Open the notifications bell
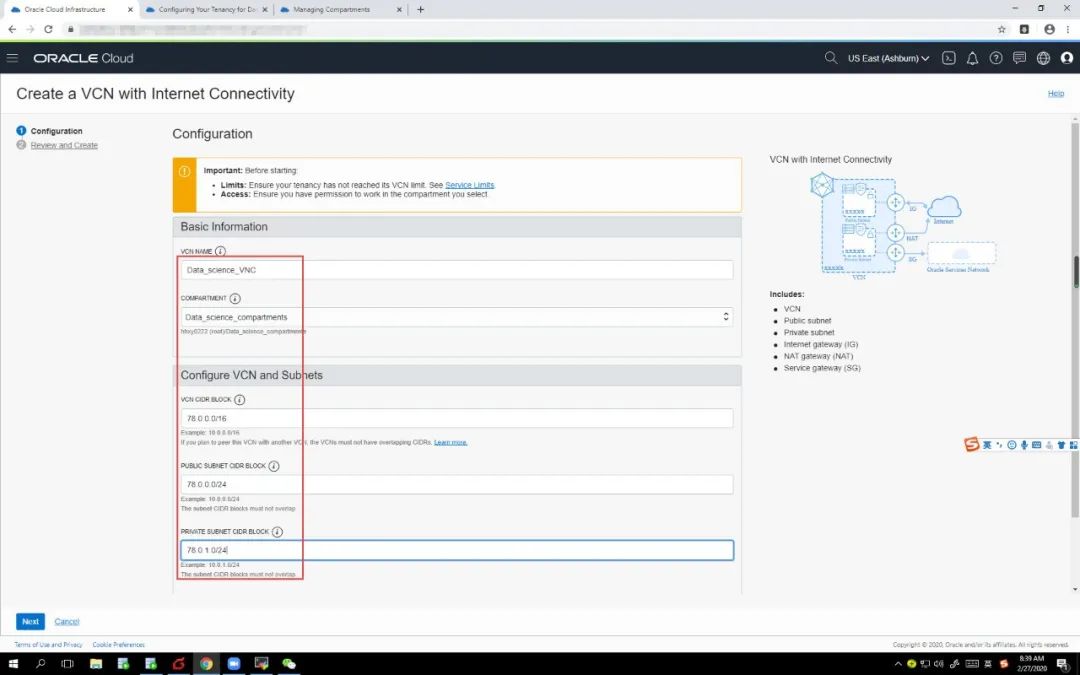This screenshot has height=675, width=1080. (972, 58)
